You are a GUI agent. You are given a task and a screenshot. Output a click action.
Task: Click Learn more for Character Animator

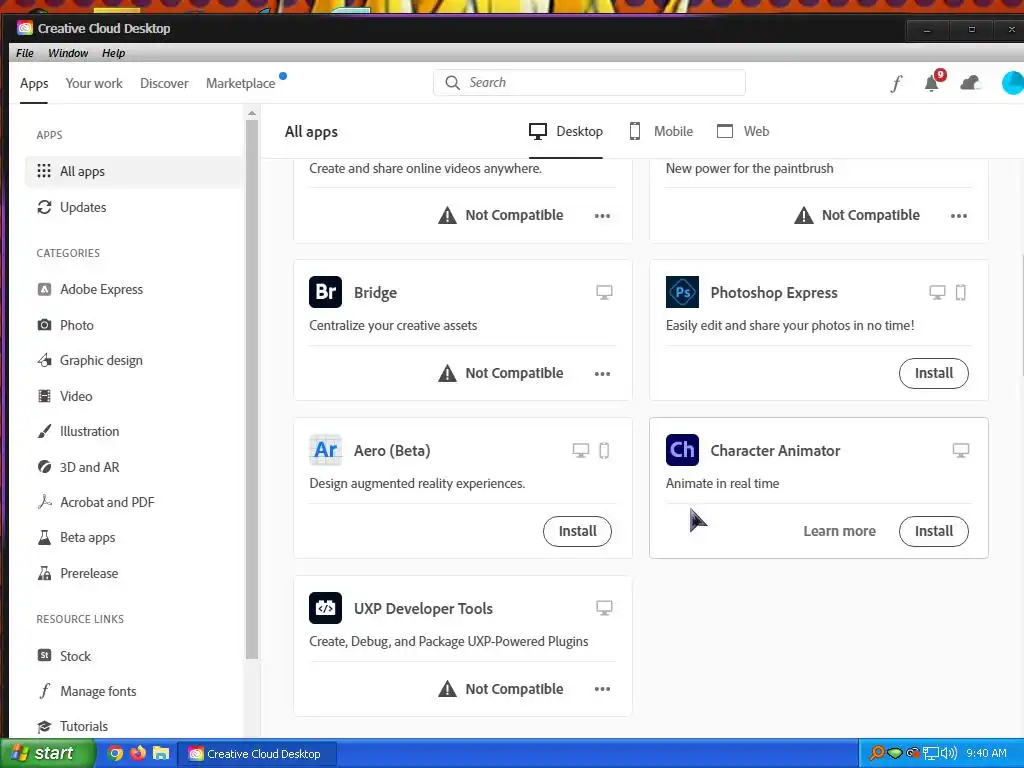tap(839, 531)
